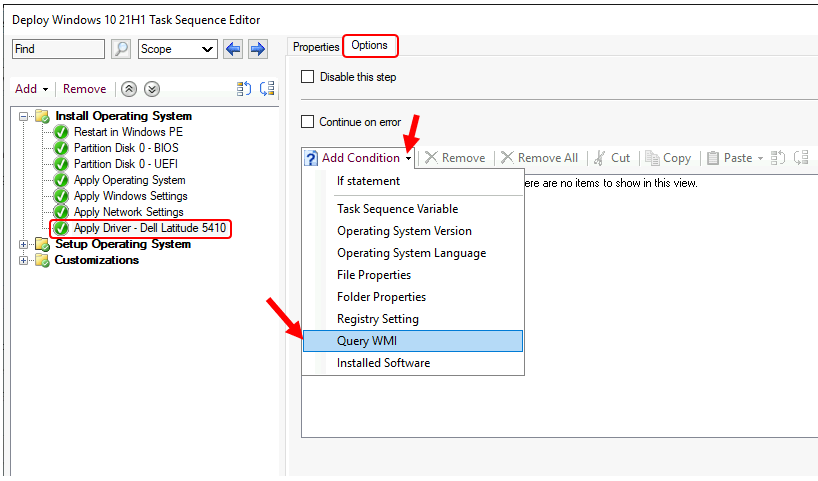The image size is (818, 481).
Task: Click Install Operating System folder icon
Action: tap(42, 116)
